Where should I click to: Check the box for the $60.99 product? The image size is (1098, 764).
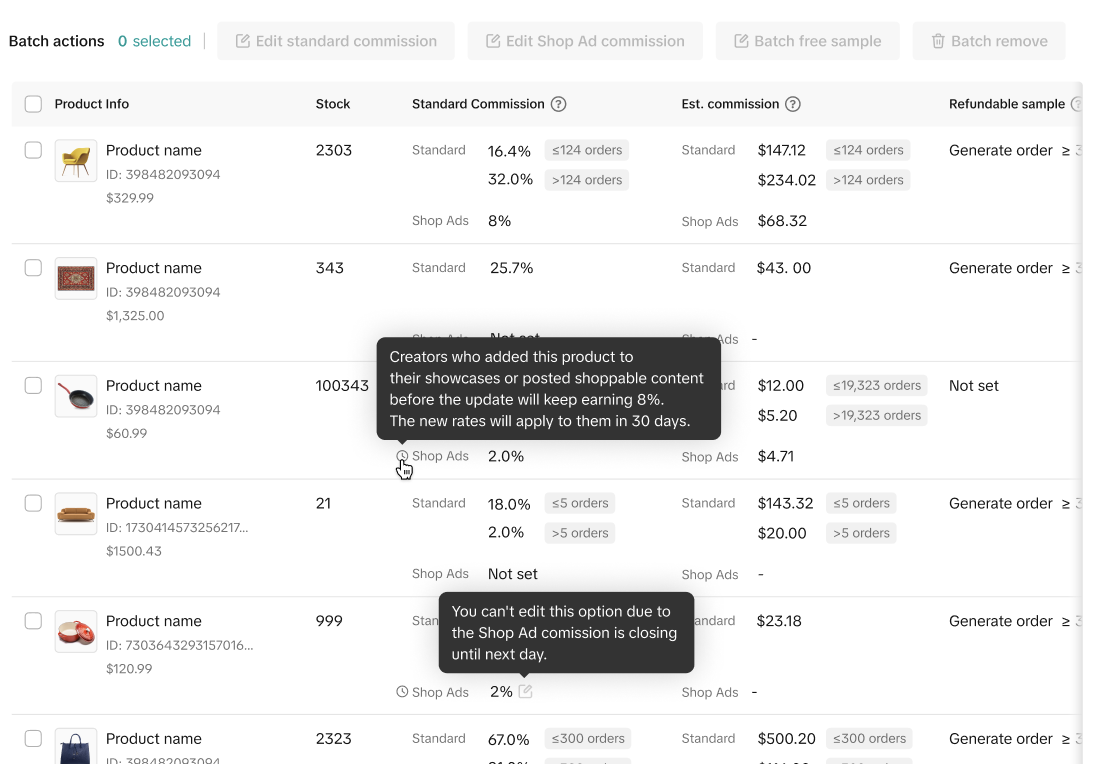click(x=33, y=385)
